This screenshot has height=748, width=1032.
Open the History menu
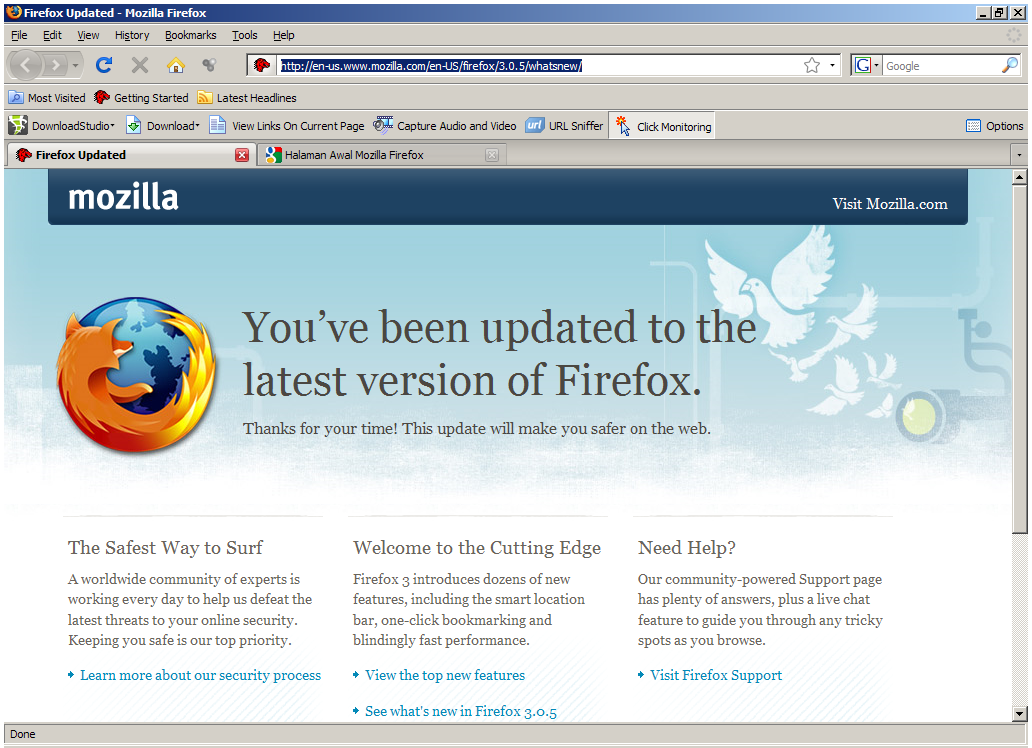[x=132, y=35]
